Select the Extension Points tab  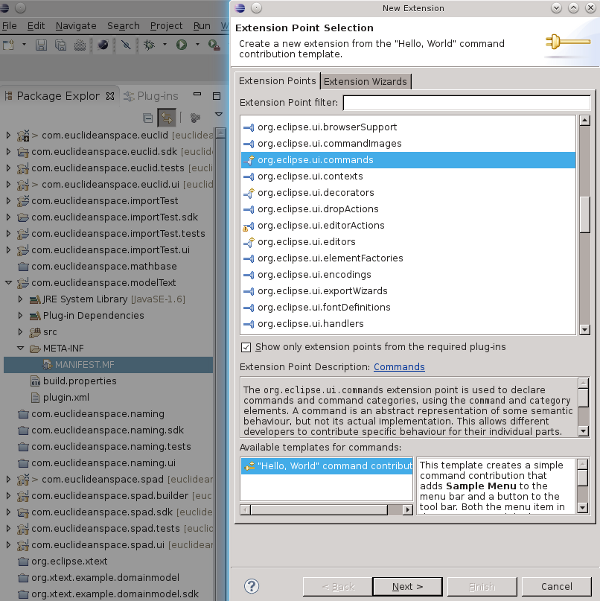[278, 81]
